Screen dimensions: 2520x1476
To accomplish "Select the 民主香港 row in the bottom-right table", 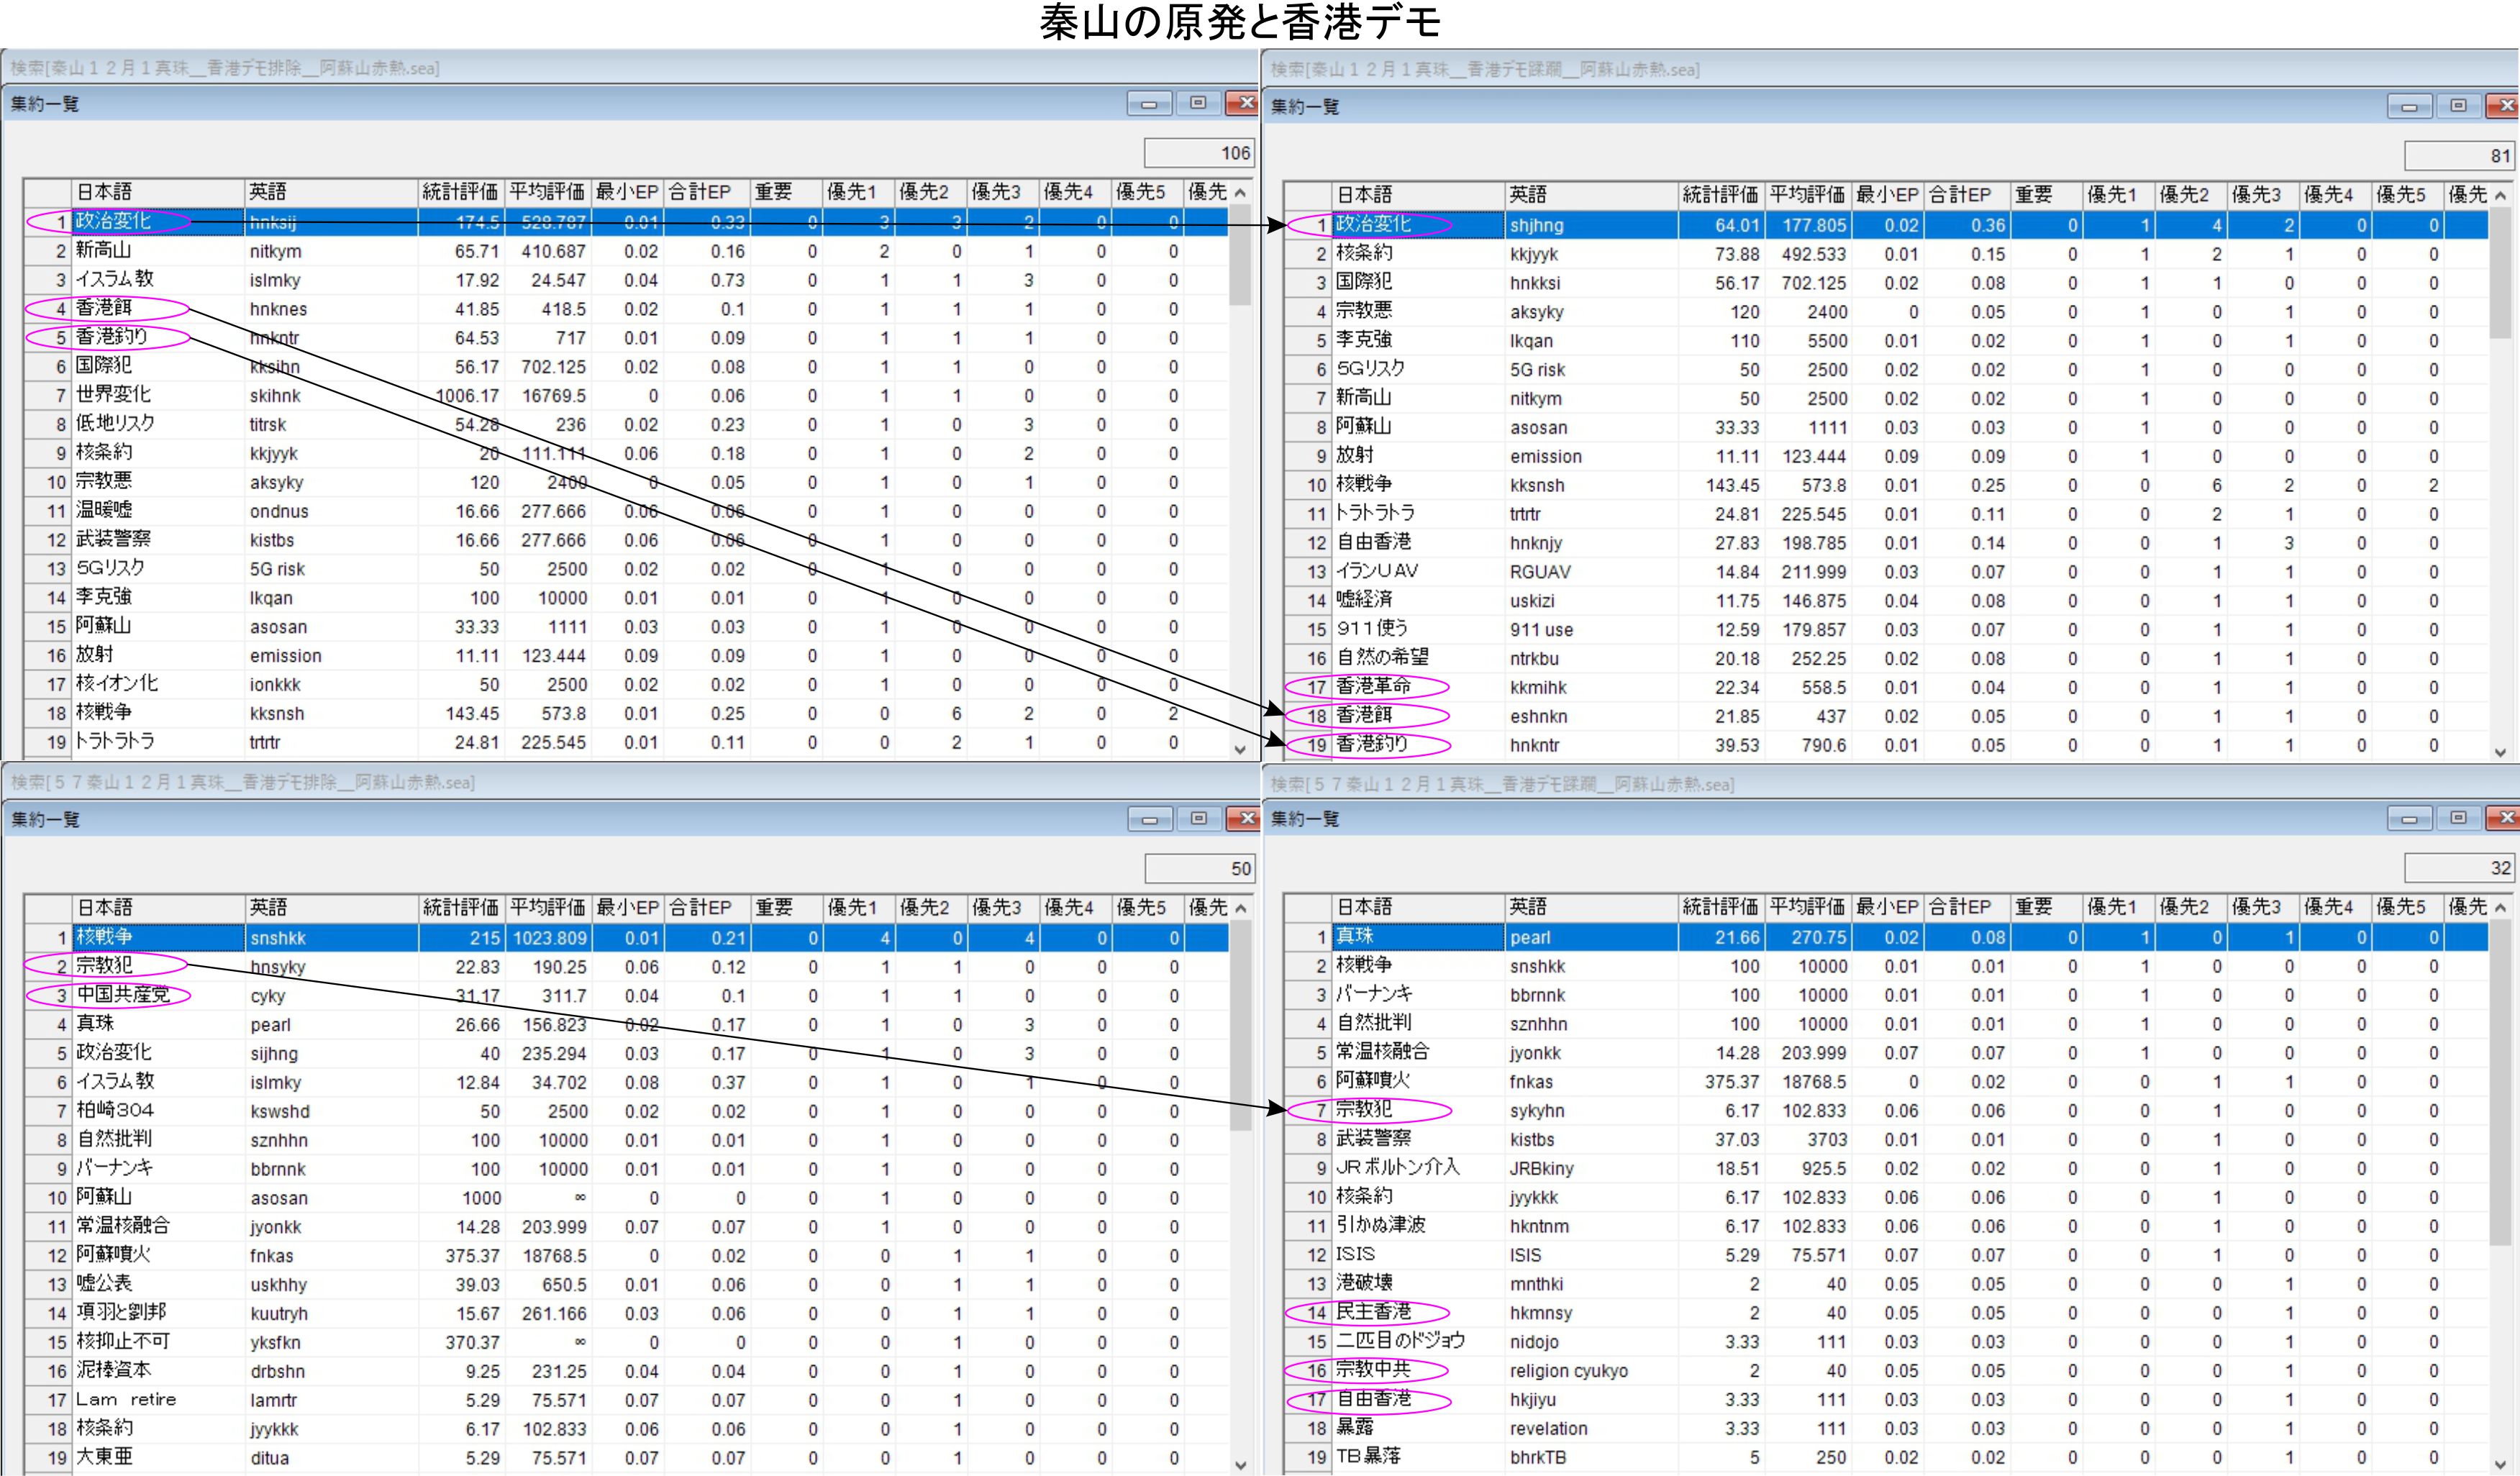I will tap(1373, 1313).
